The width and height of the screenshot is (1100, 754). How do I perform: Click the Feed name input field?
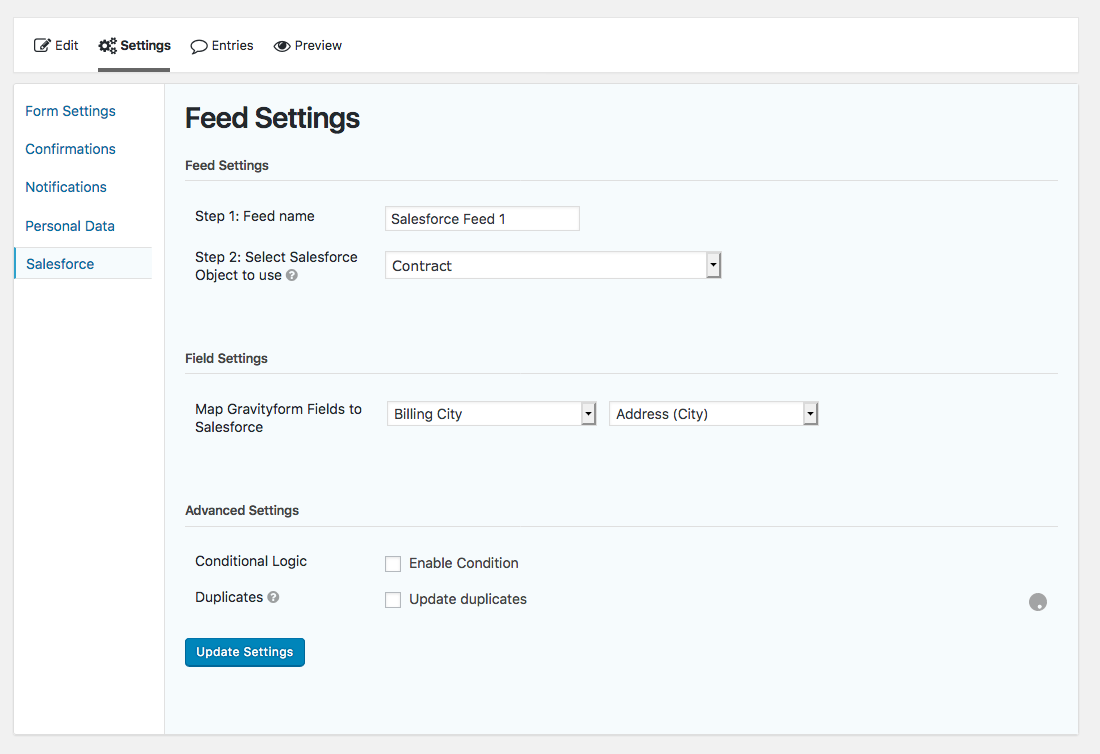tap(482, 219)
